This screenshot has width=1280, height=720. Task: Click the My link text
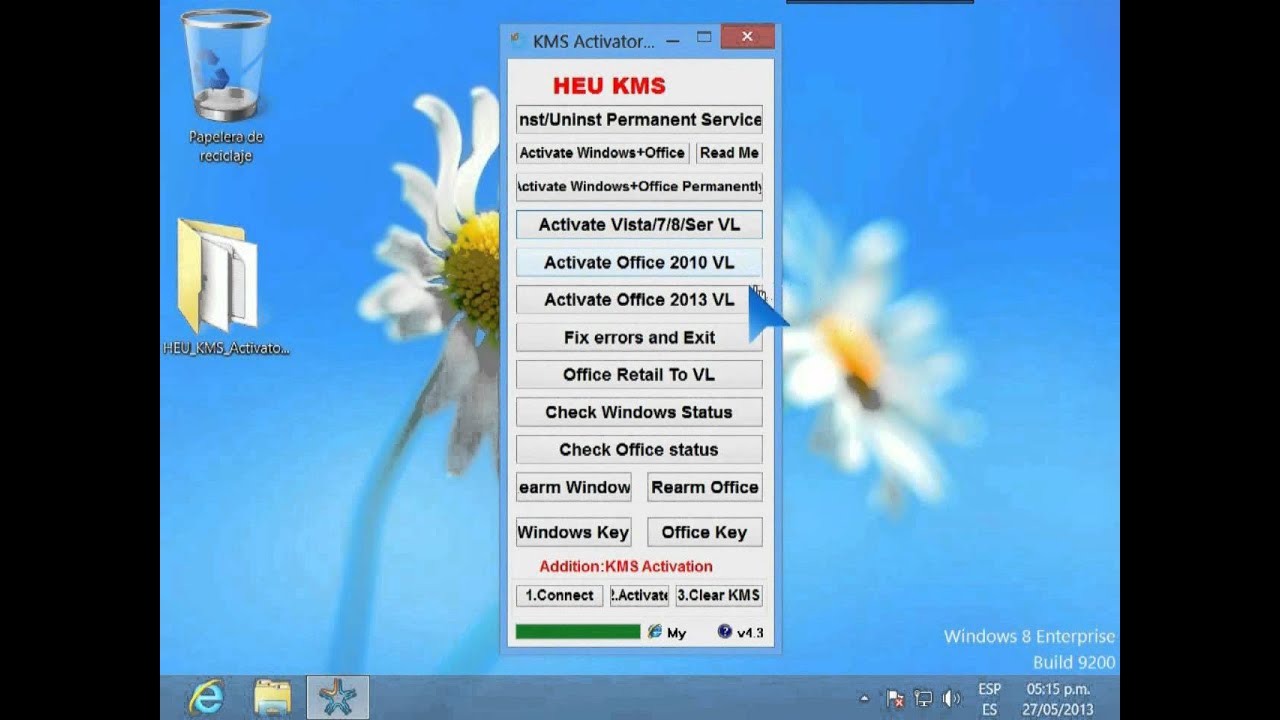[x=677, y=633]
